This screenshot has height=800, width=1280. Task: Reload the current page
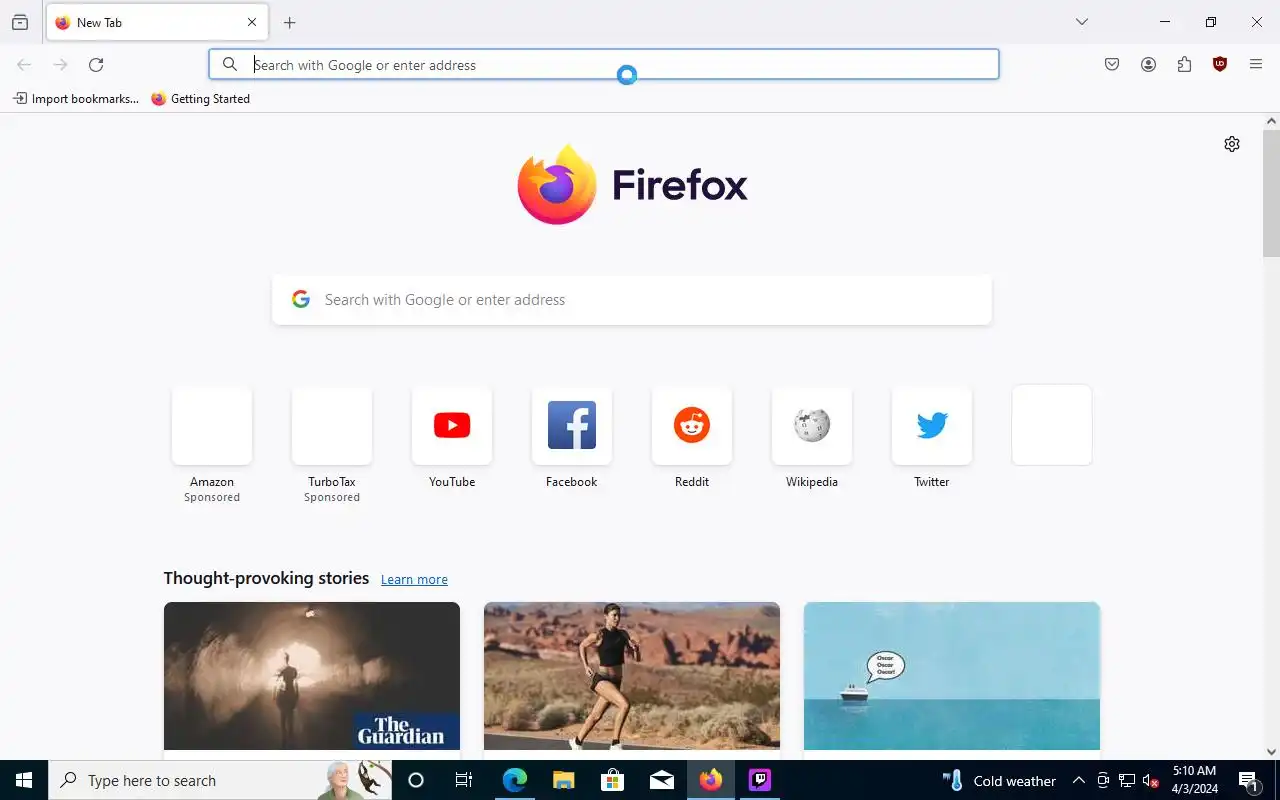click(x=96, y=65)
